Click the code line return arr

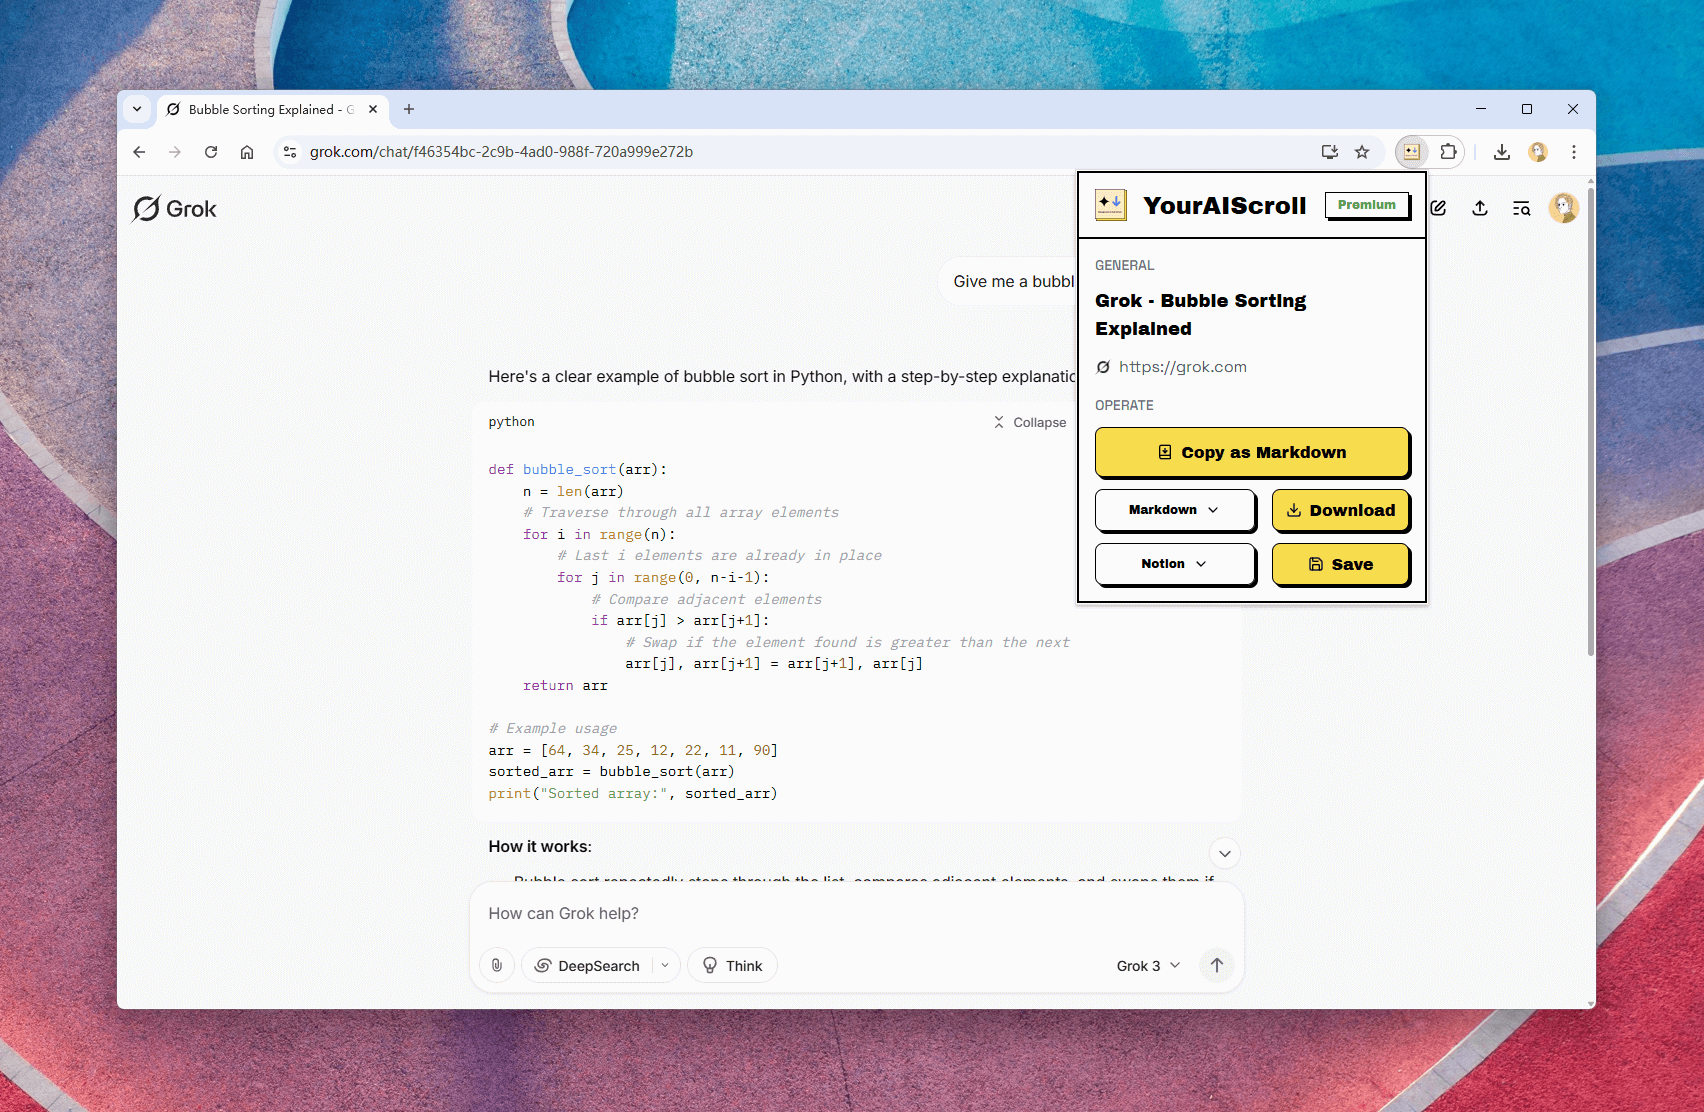click(565, 686)
